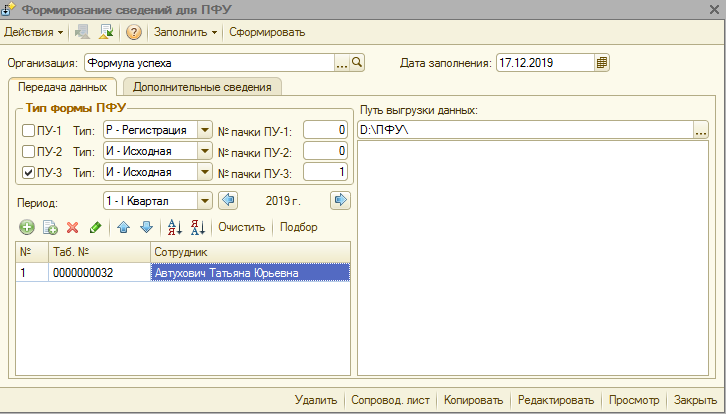Click the Копировать button
The image size is (726, 414).
(473, 400)
